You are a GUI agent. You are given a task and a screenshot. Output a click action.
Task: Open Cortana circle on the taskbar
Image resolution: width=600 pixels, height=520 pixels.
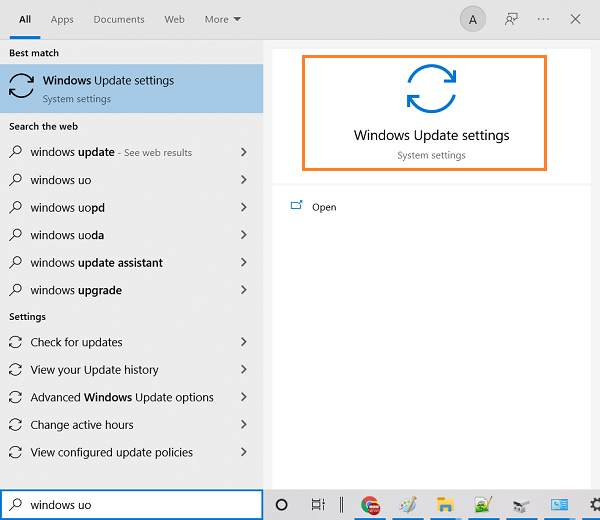tap(281, 505)
